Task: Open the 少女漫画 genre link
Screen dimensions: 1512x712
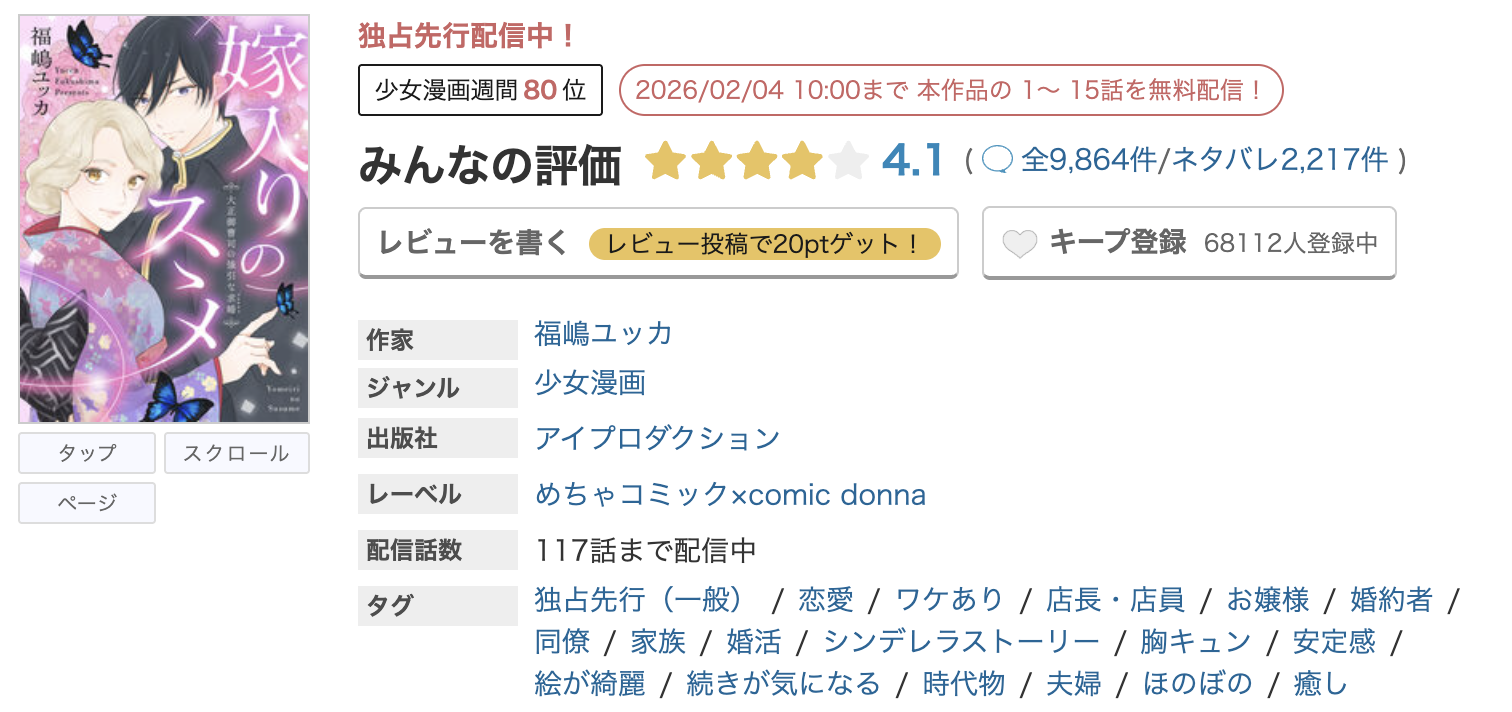Action: point(589,384)
